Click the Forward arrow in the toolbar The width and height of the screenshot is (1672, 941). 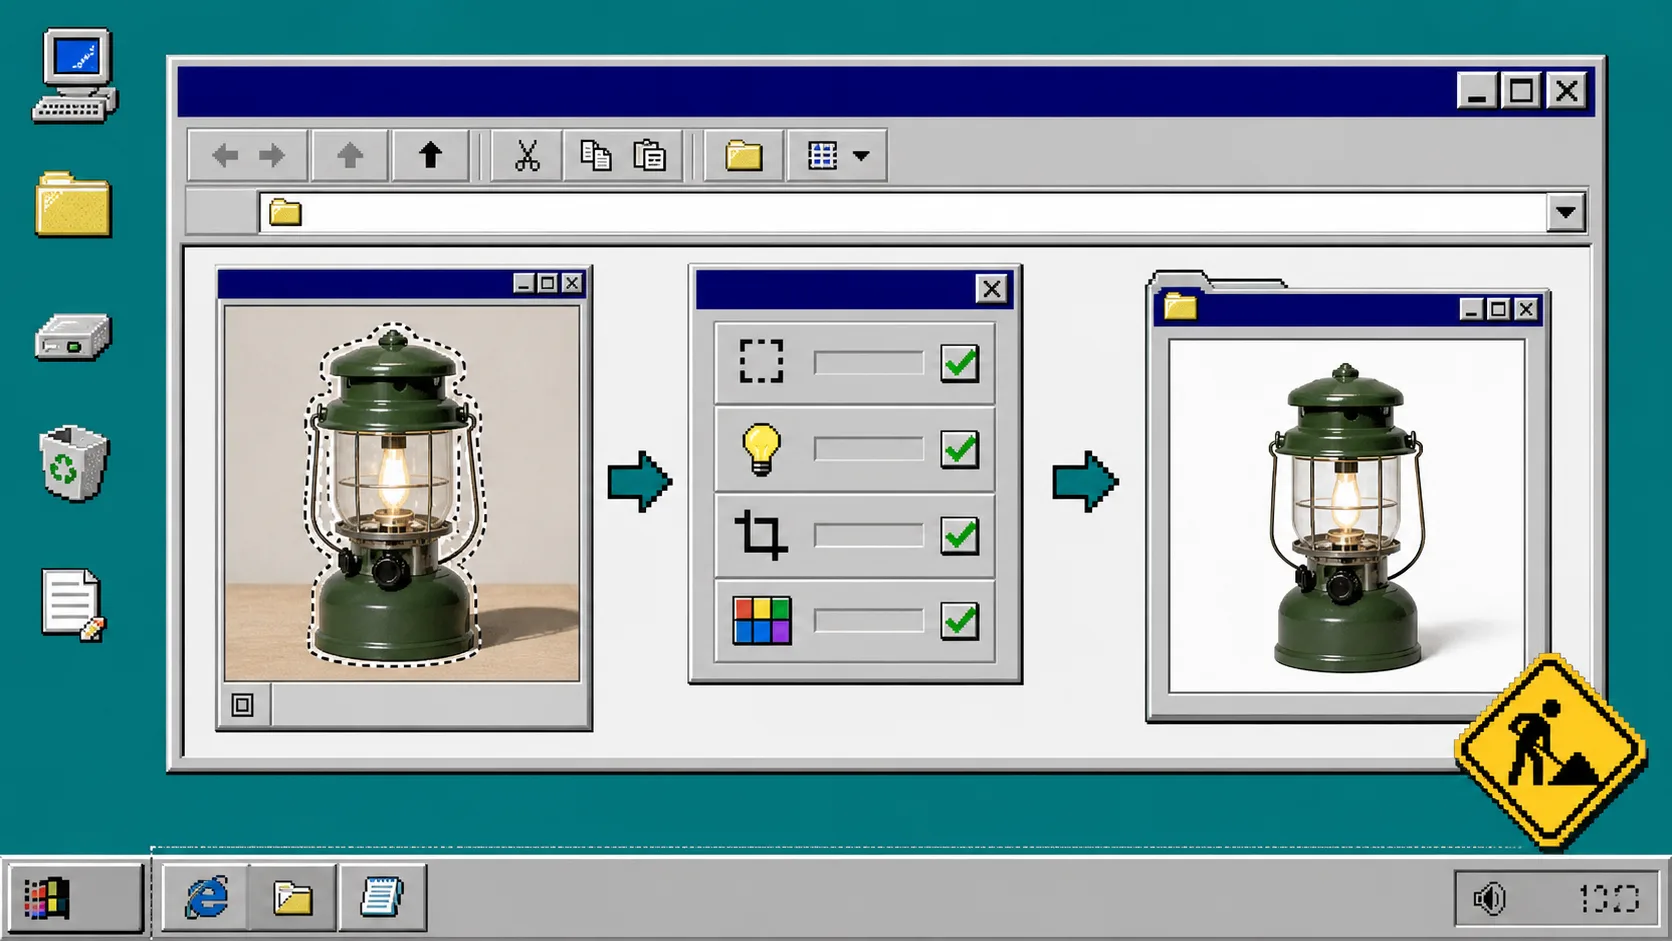click(x=271, y=156)
